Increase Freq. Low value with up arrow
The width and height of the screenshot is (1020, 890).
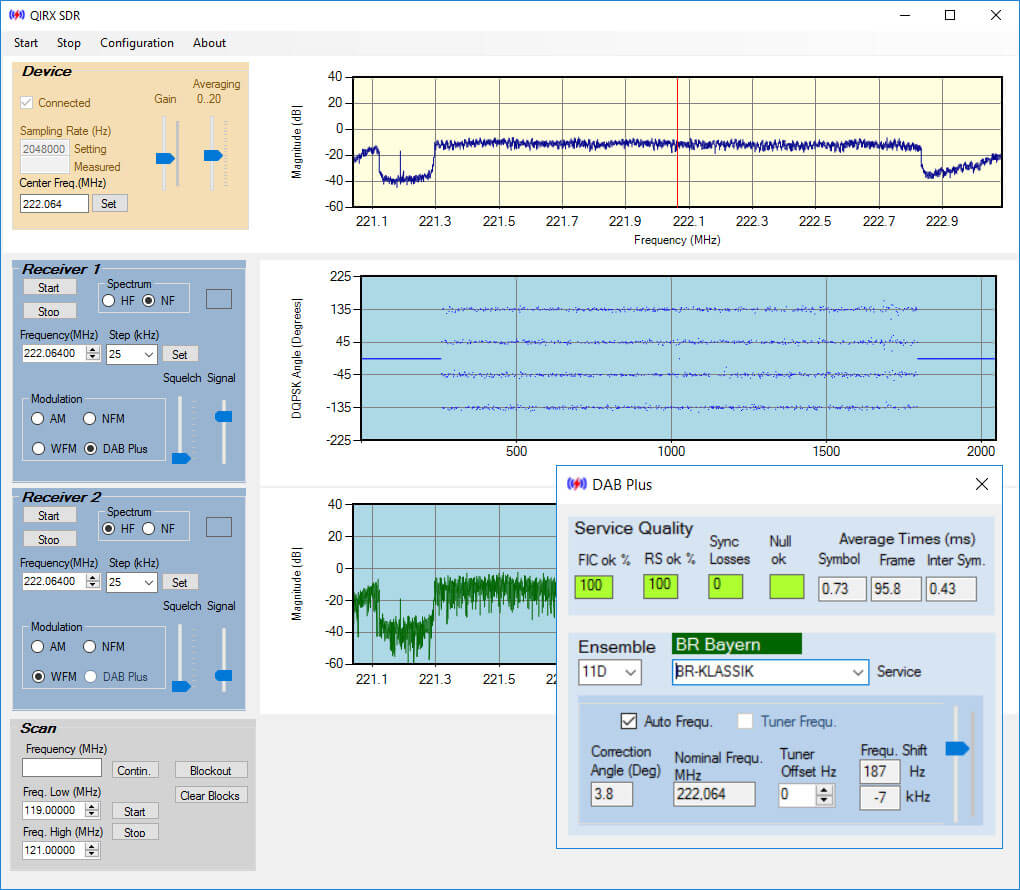pos(92,806)
